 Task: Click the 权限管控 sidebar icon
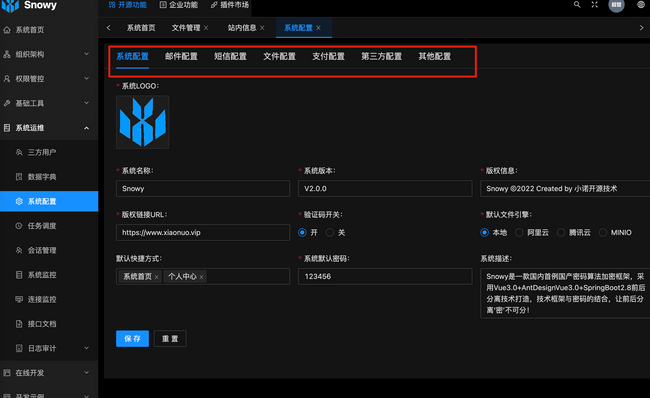[x=7, y=79]
